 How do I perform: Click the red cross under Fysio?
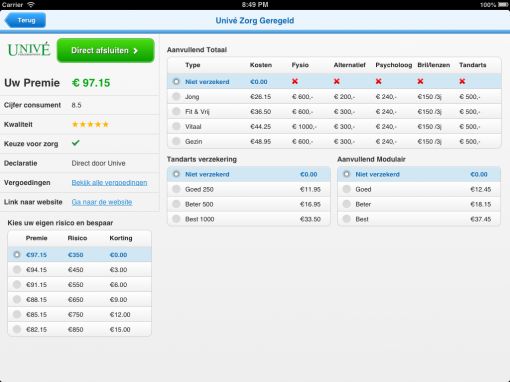[x=295, y=81]
